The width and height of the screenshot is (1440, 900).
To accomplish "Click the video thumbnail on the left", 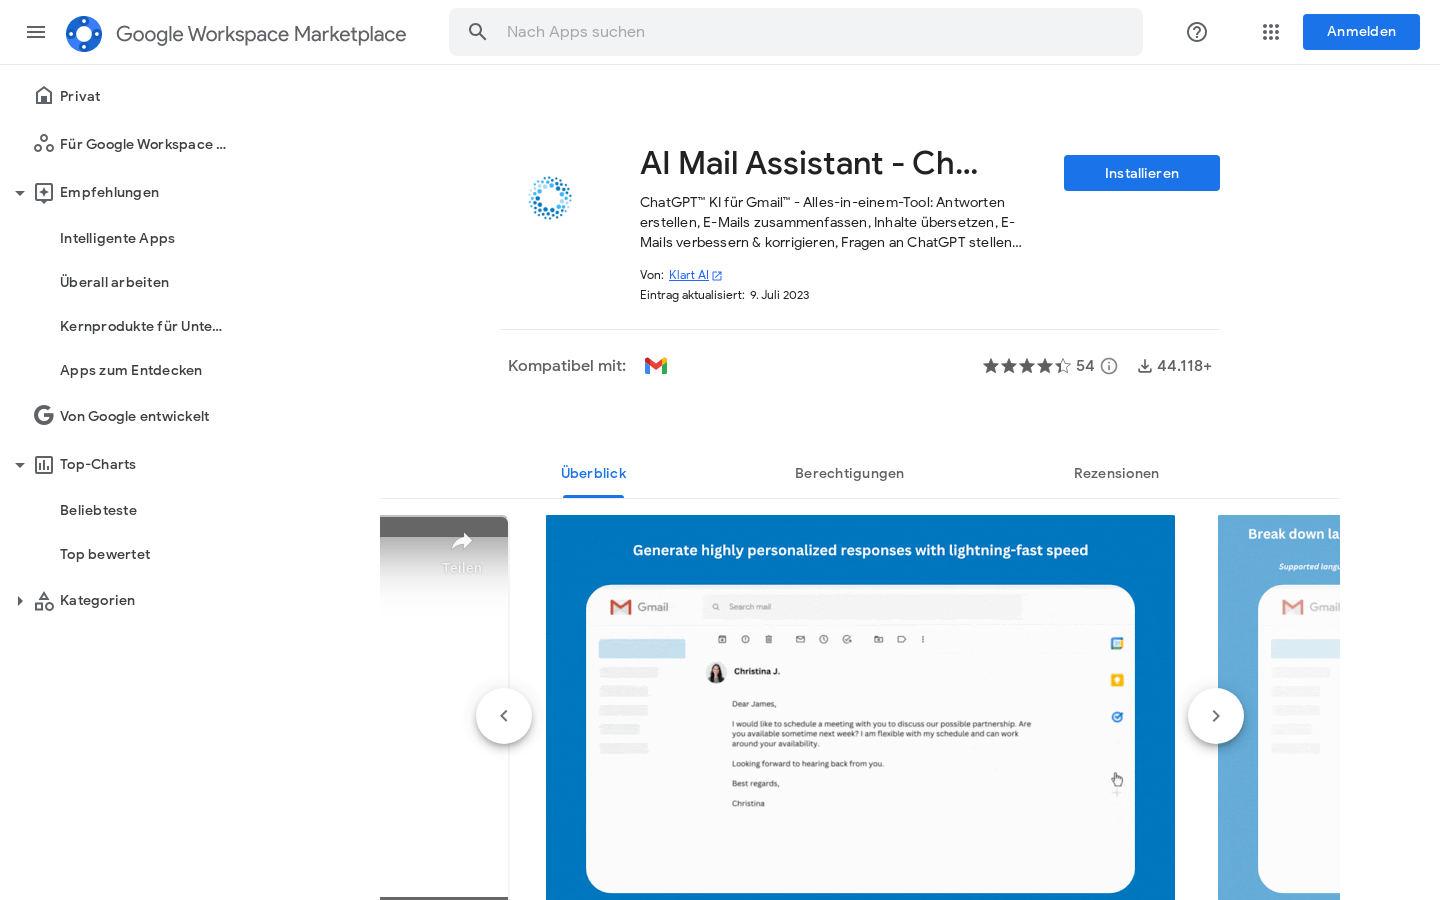I will coord(444,707).
